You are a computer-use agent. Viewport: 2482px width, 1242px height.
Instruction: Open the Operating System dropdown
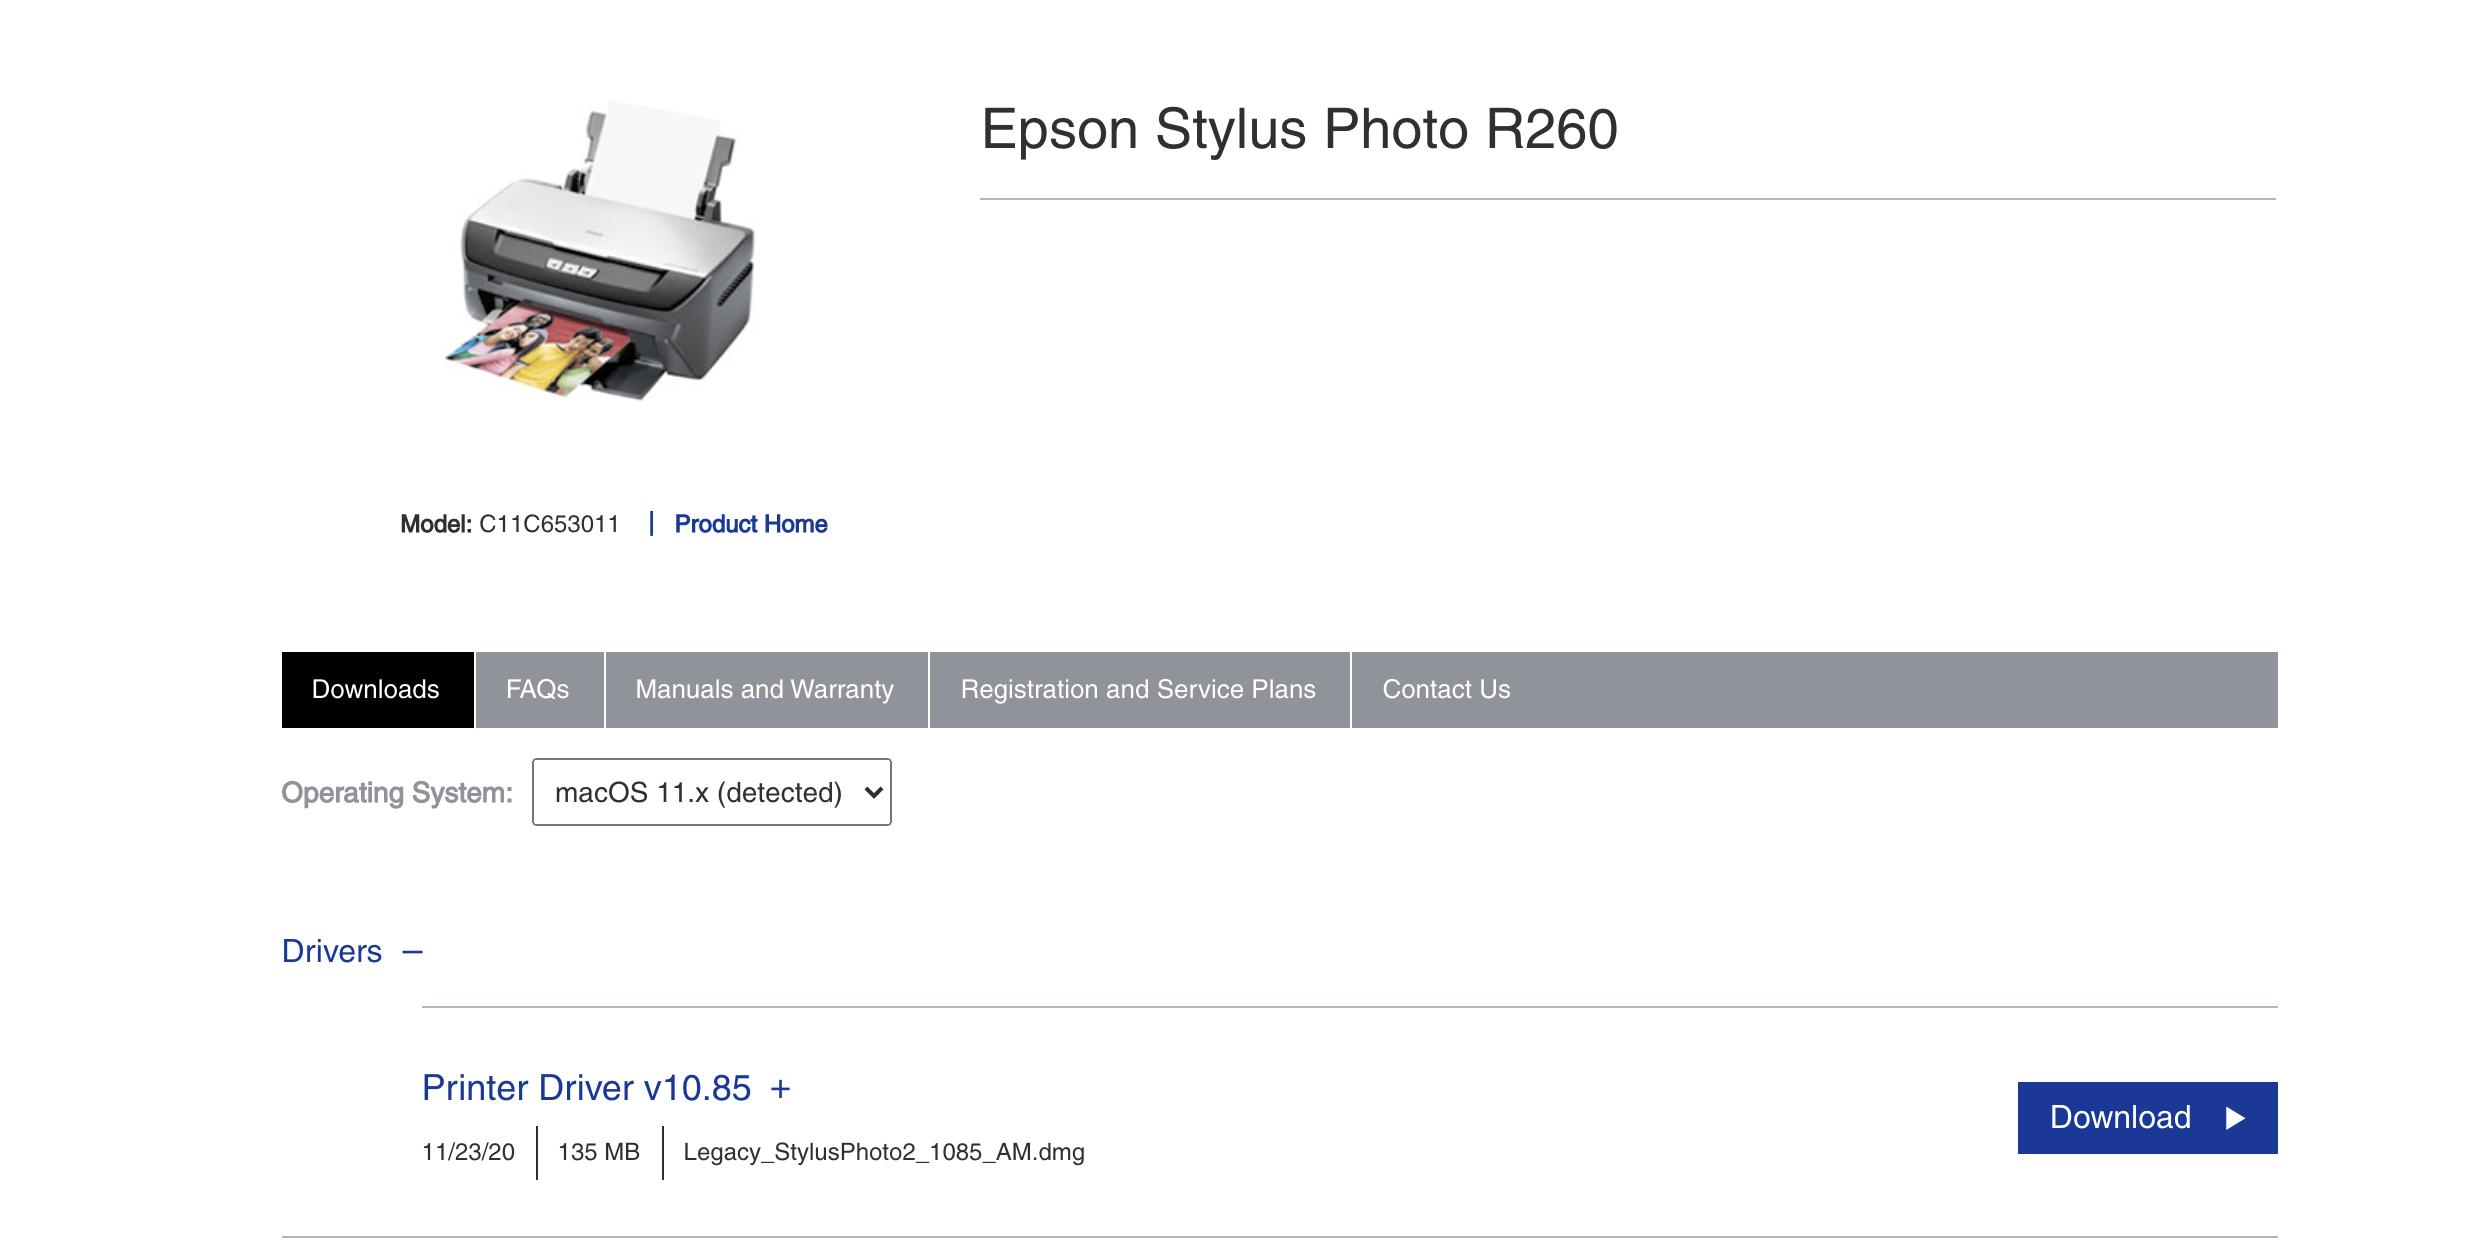click(710, 792)
